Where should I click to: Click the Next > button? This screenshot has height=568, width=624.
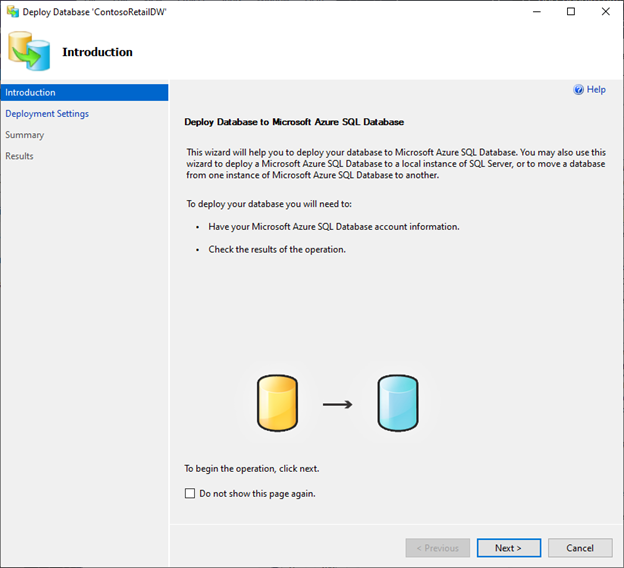pyautogui.click(x=509, y=548)
